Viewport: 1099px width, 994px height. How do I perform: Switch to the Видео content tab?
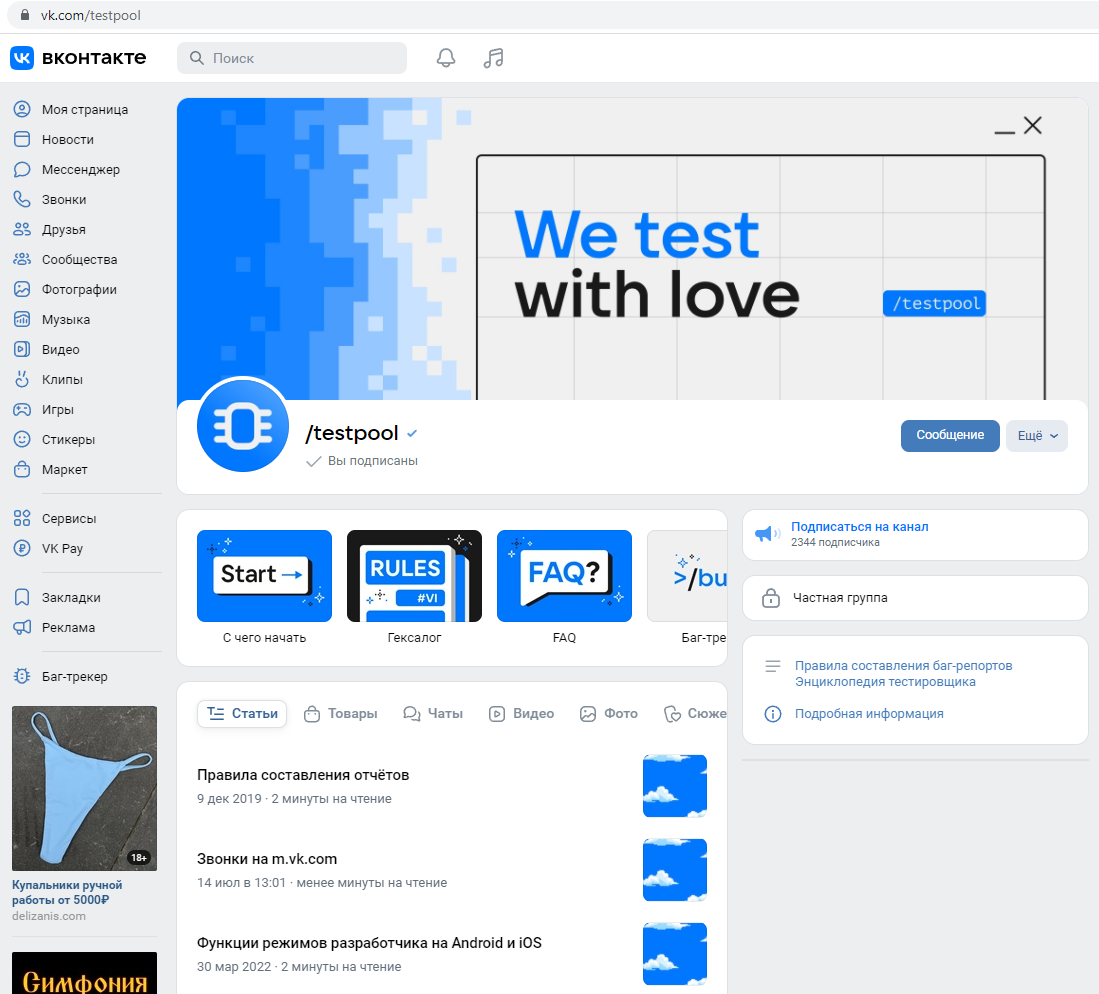[x=521, y=714]
